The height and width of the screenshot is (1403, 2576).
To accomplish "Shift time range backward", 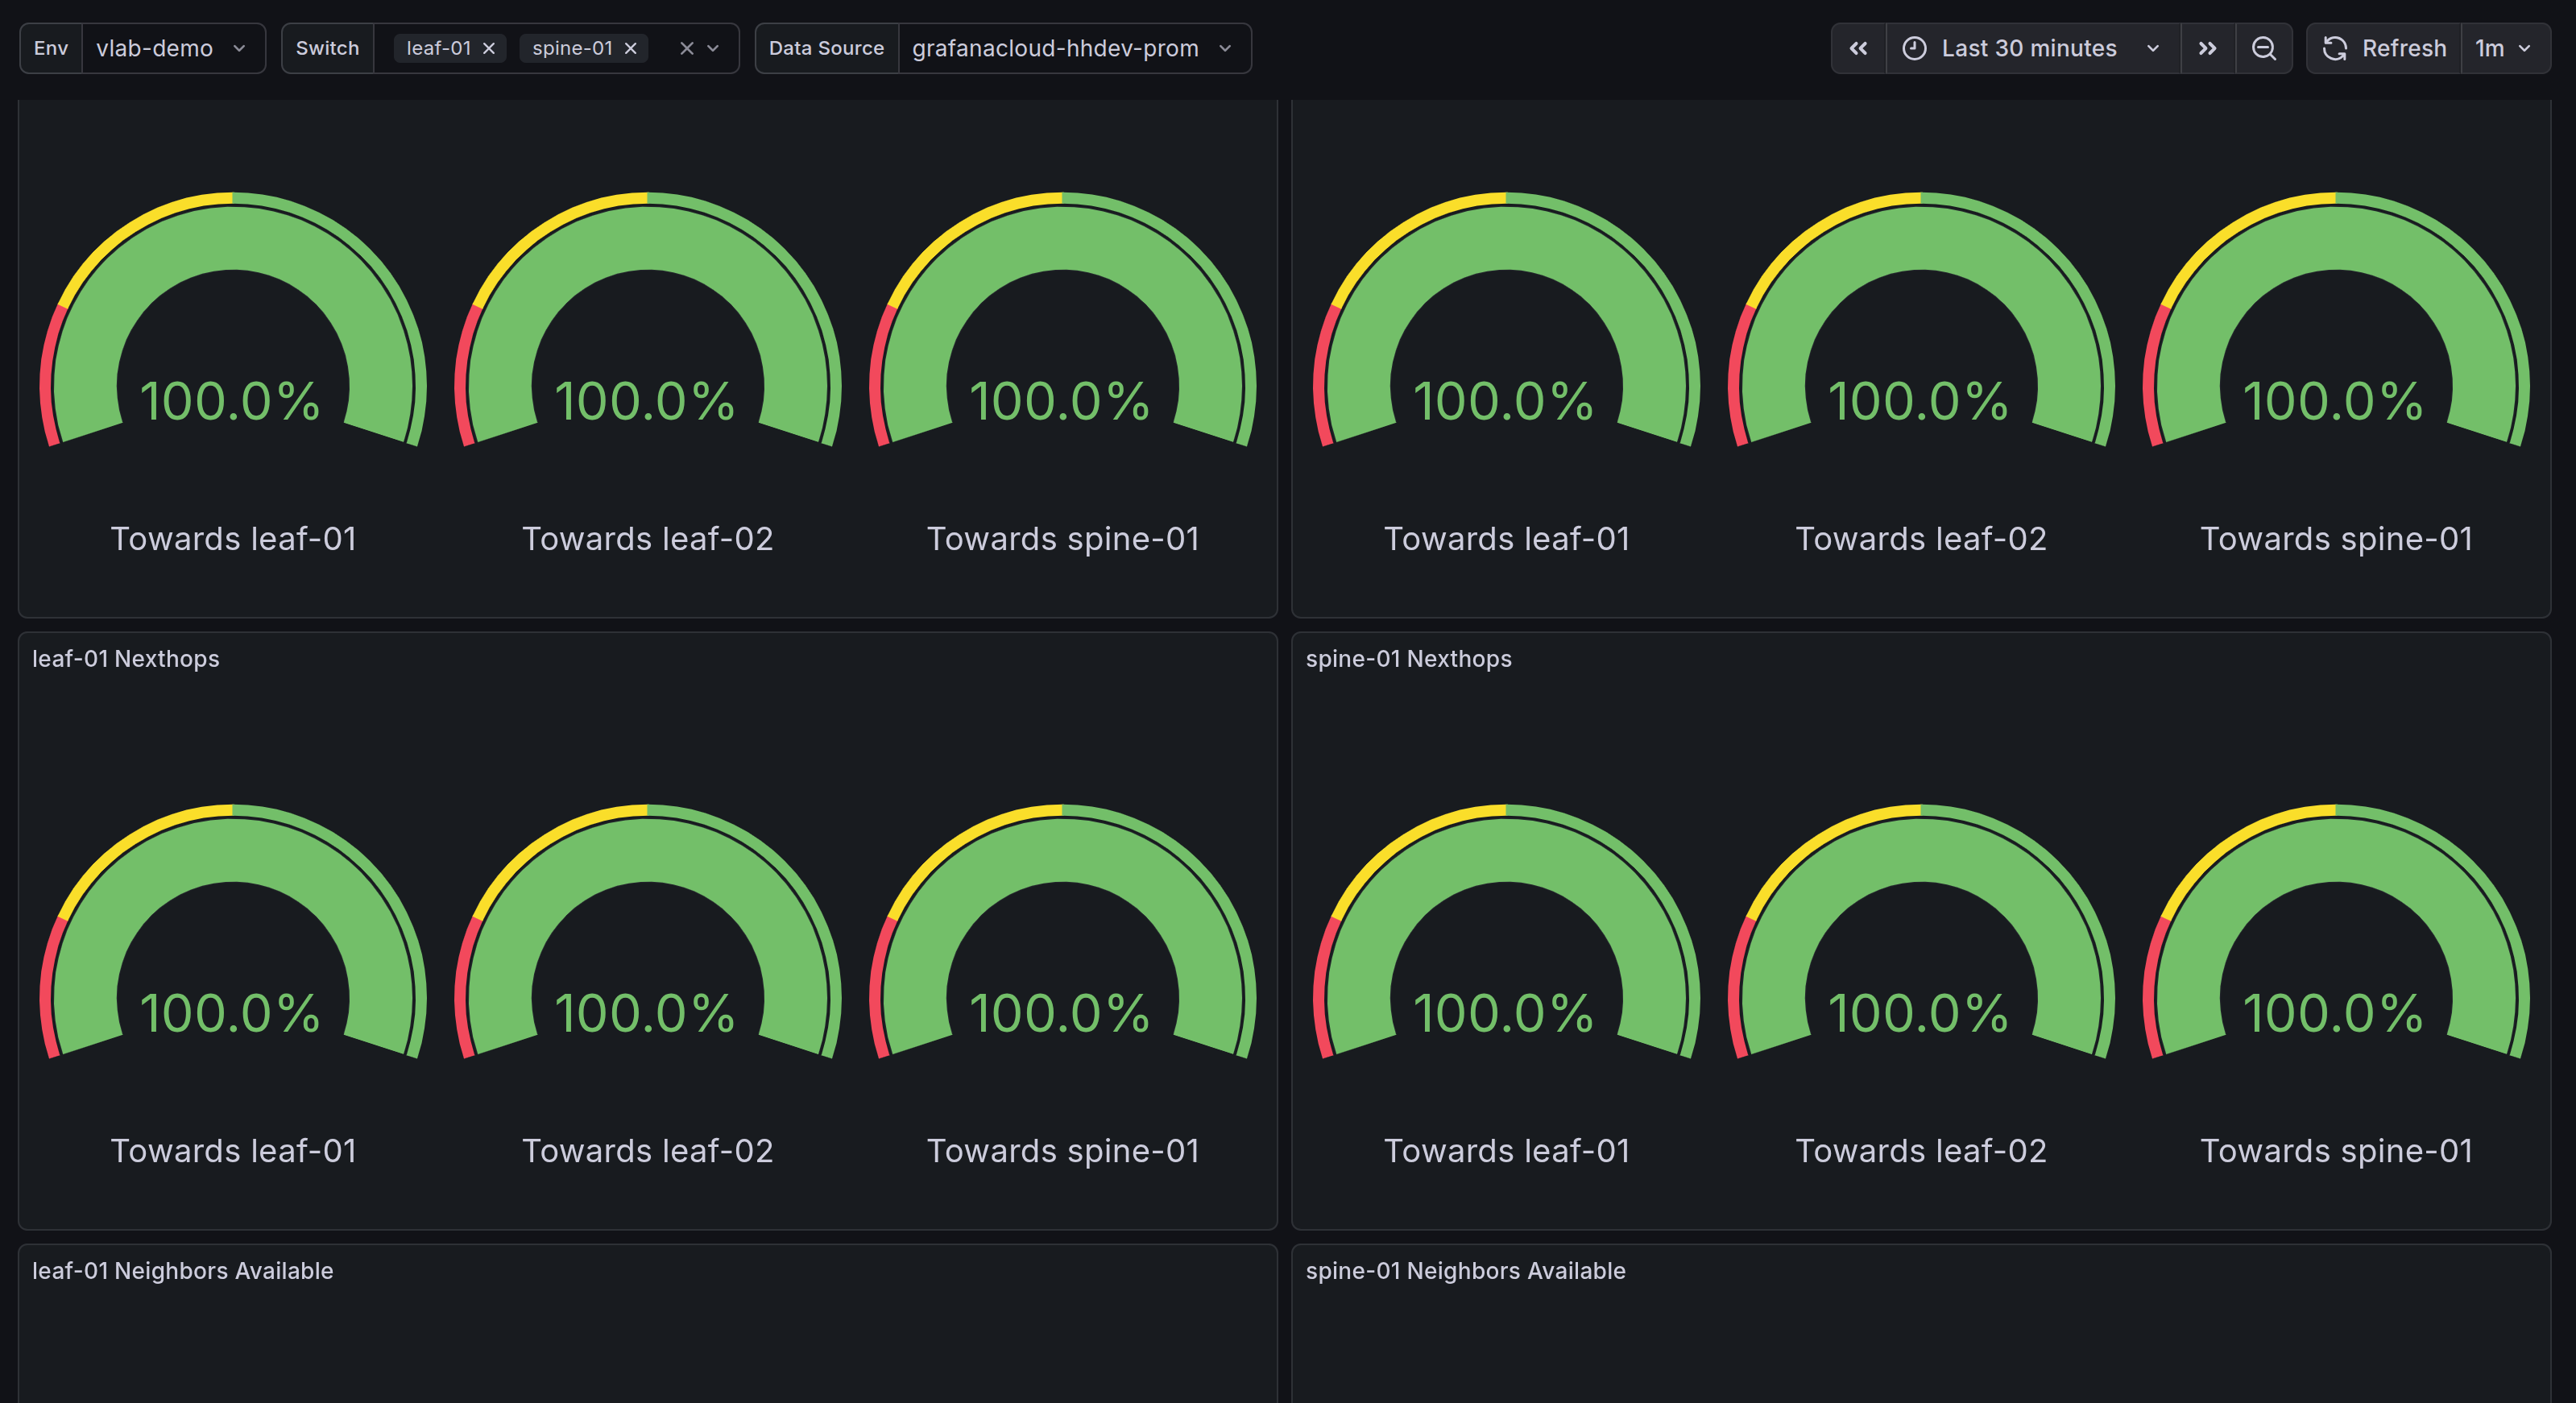I will point(1858,48).
